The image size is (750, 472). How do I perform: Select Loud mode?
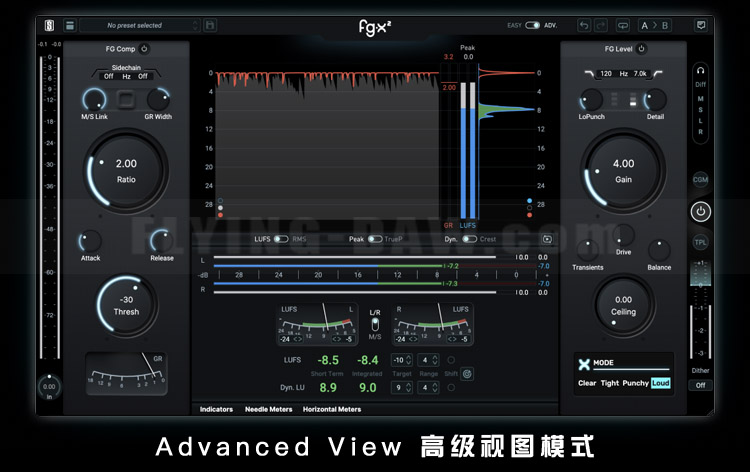(x=661, y=383)
